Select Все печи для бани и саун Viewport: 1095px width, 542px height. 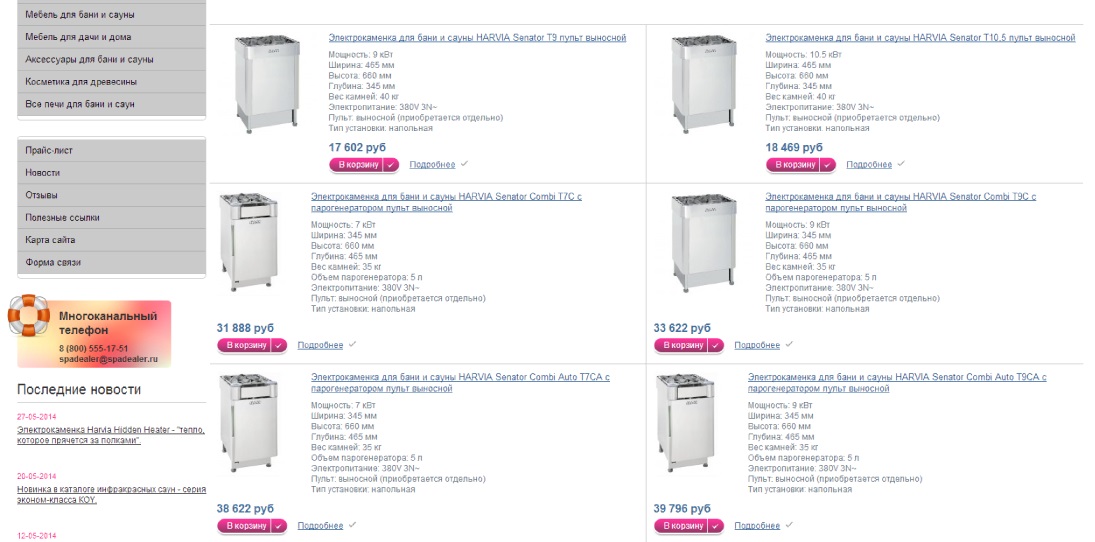tap(112, 104)
